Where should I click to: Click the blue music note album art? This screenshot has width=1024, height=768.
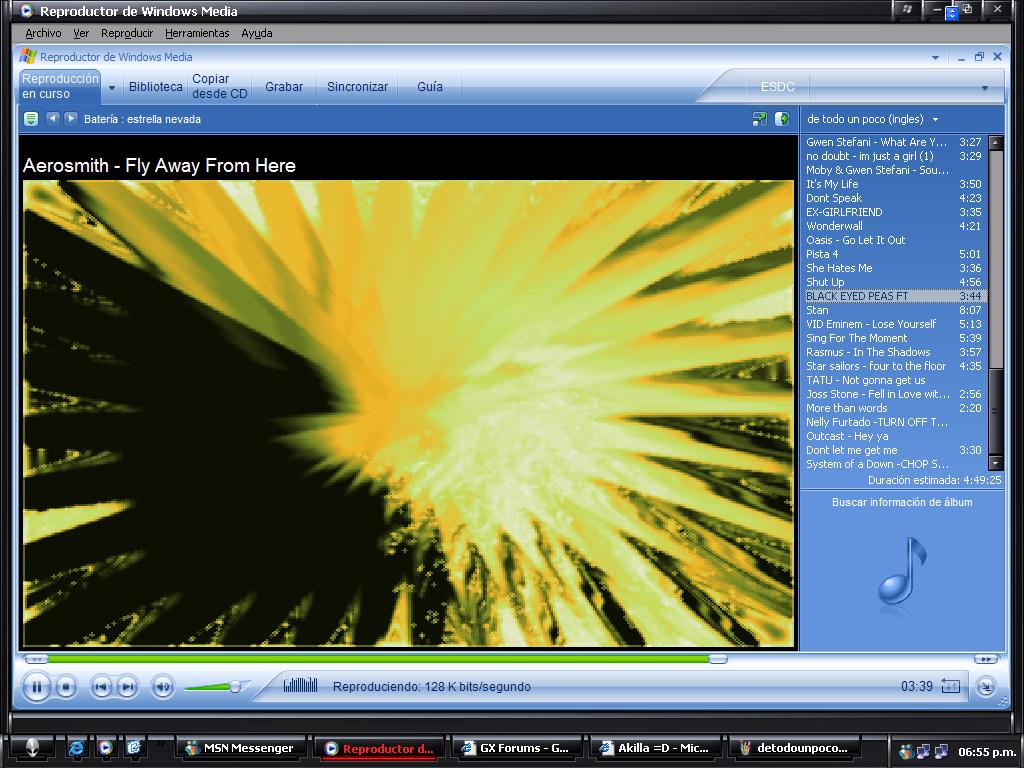(903, 571)
